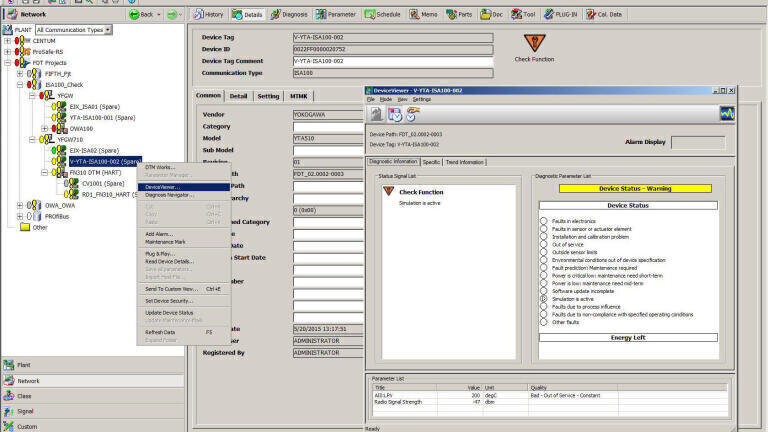Select the 'Faults in electronics' radio button
The width and height of the screenshot is (768, 432).
click(x=544, y=221)
